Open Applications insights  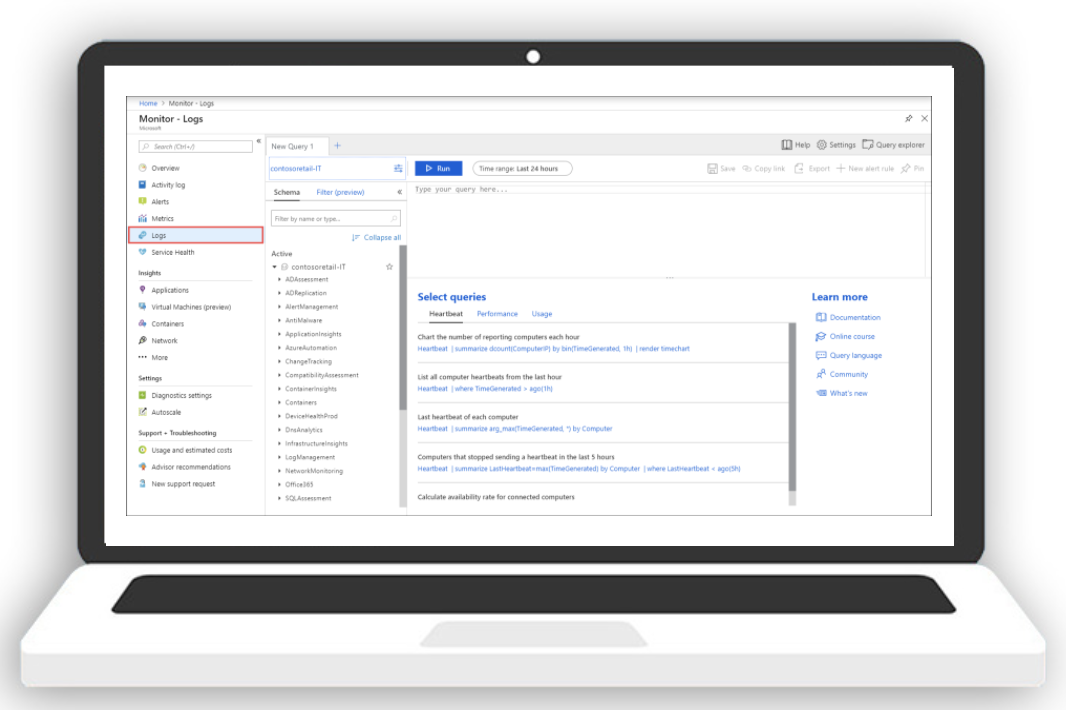pyautogui.click(x=170, y=290)
